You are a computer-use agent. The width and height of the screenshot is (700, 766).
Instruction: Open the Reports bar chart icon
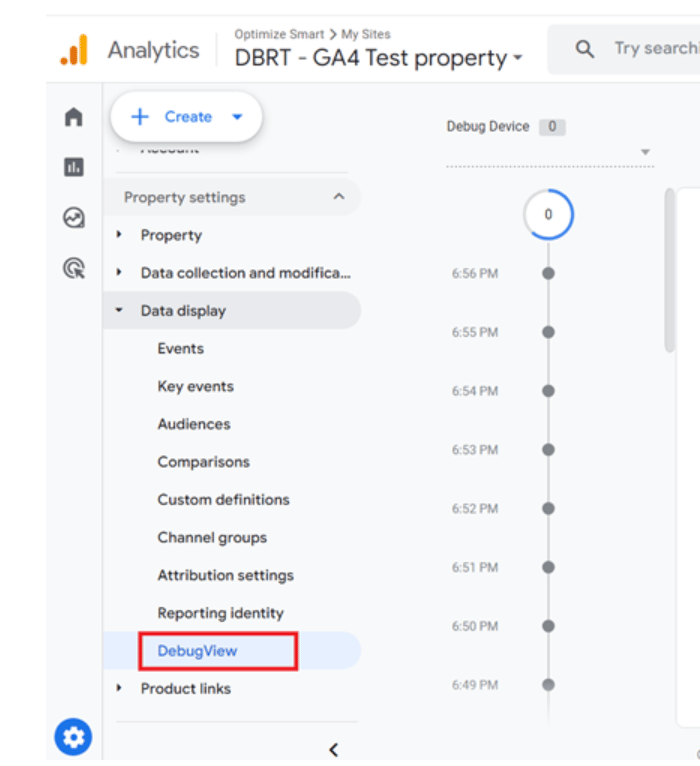pos(74,167)
